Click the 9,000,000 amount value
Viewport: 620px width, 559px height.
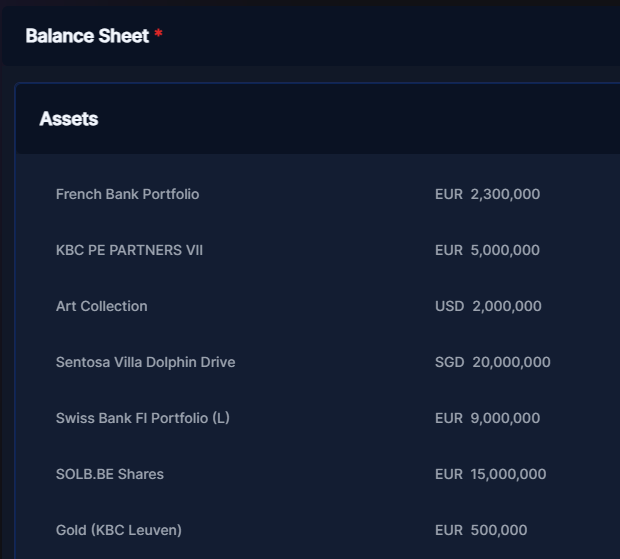[x=505, y=418]
